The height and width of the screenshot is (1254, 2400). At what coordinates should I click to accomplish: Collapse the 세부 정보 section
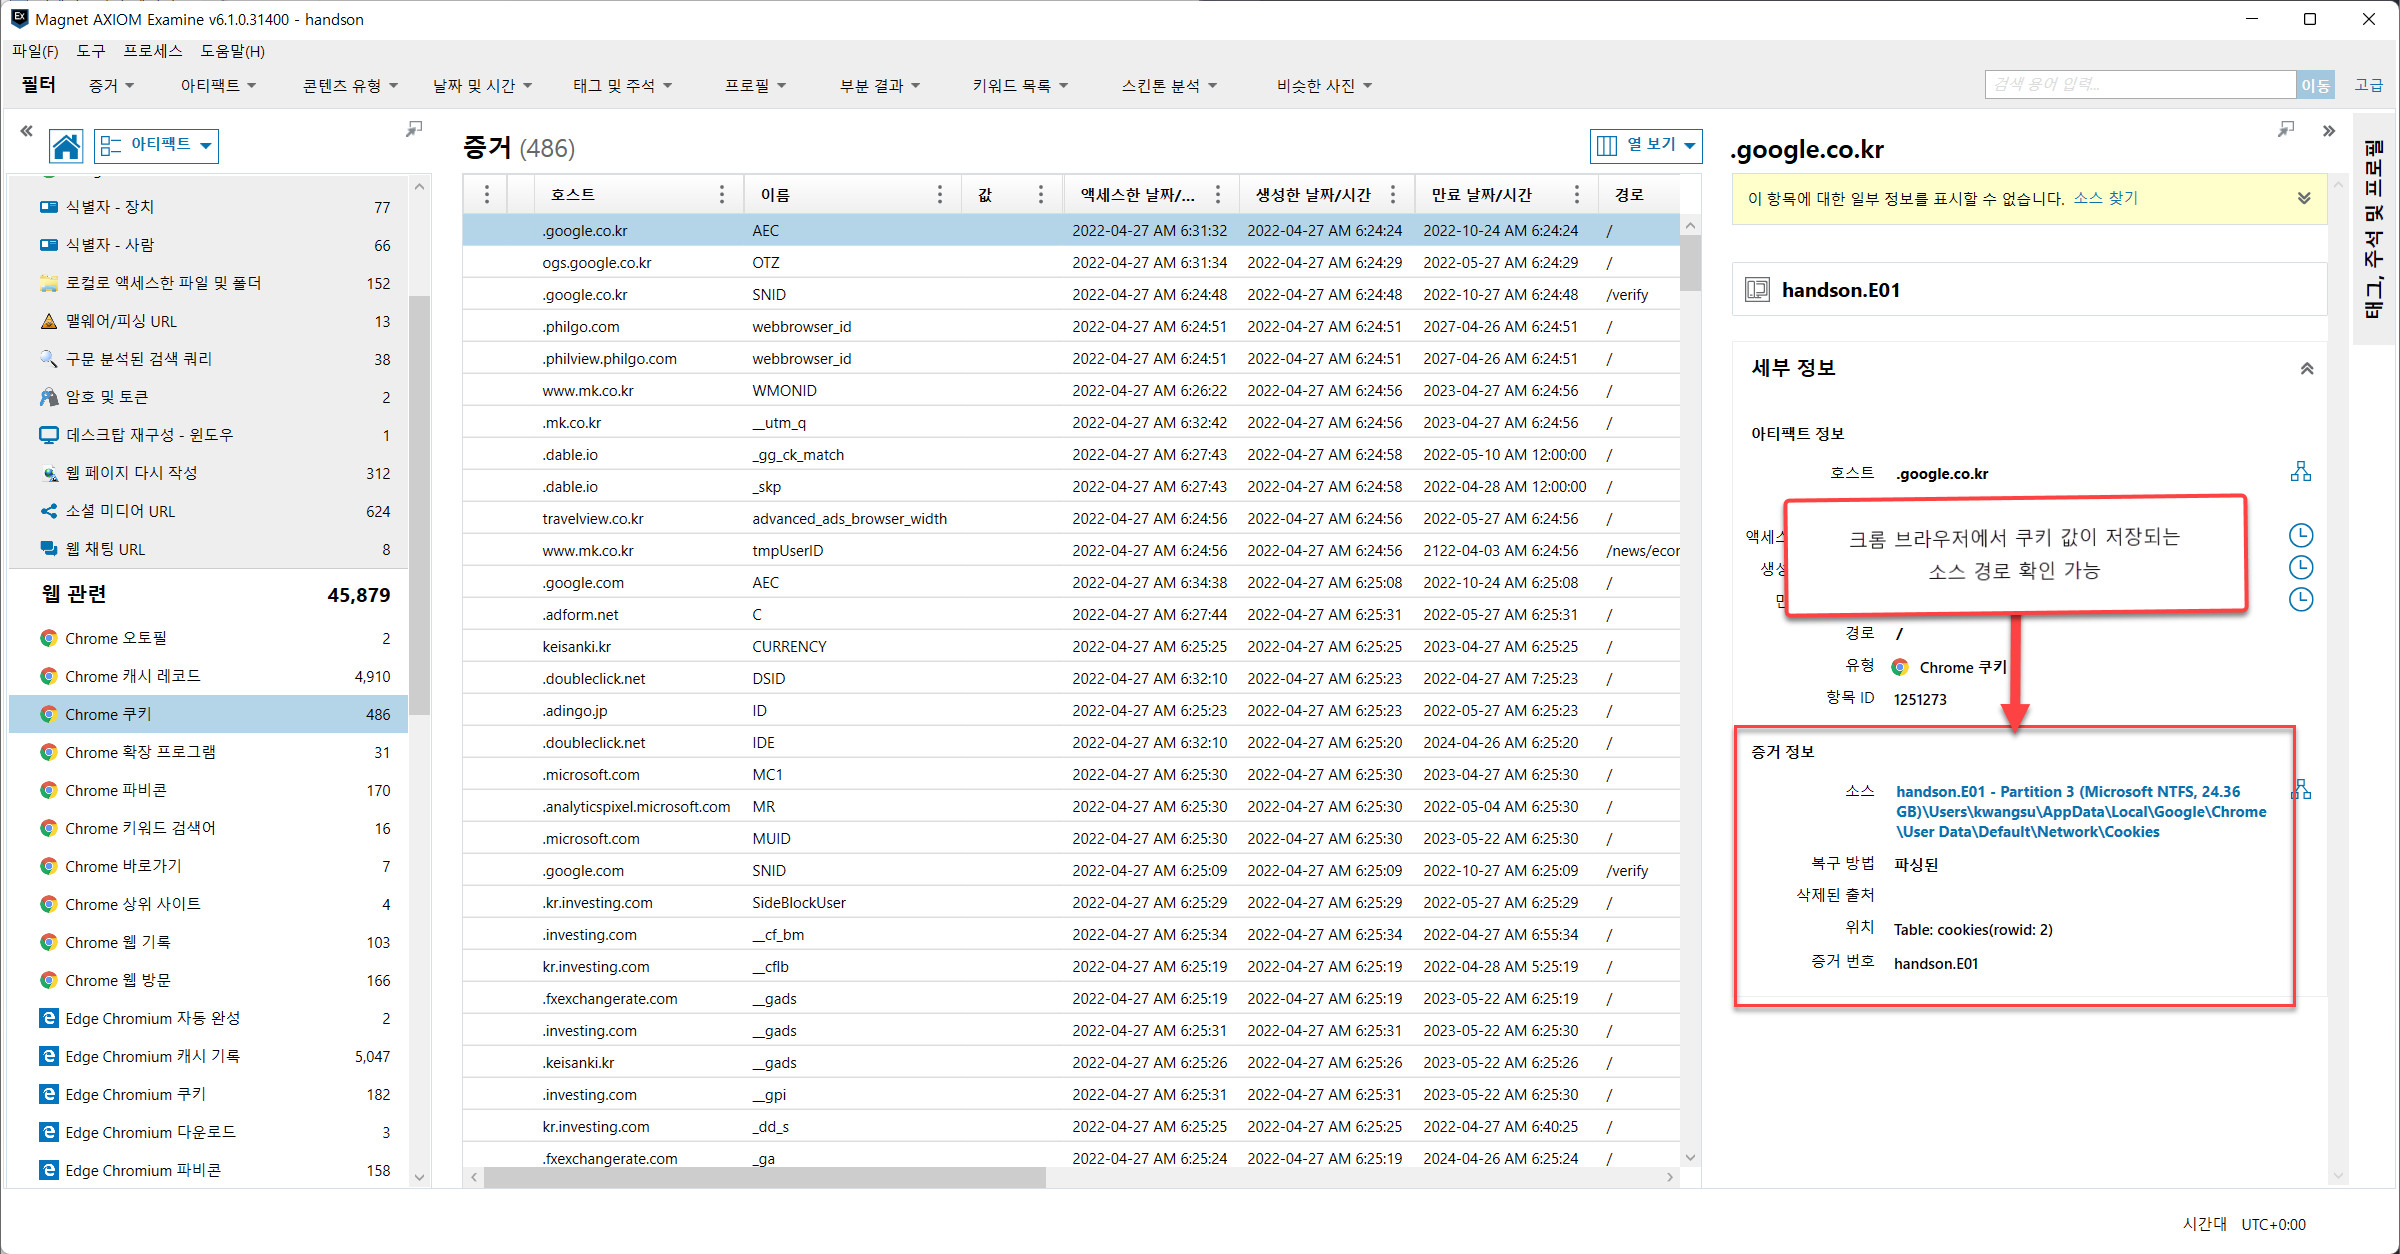pos(2307,369)
